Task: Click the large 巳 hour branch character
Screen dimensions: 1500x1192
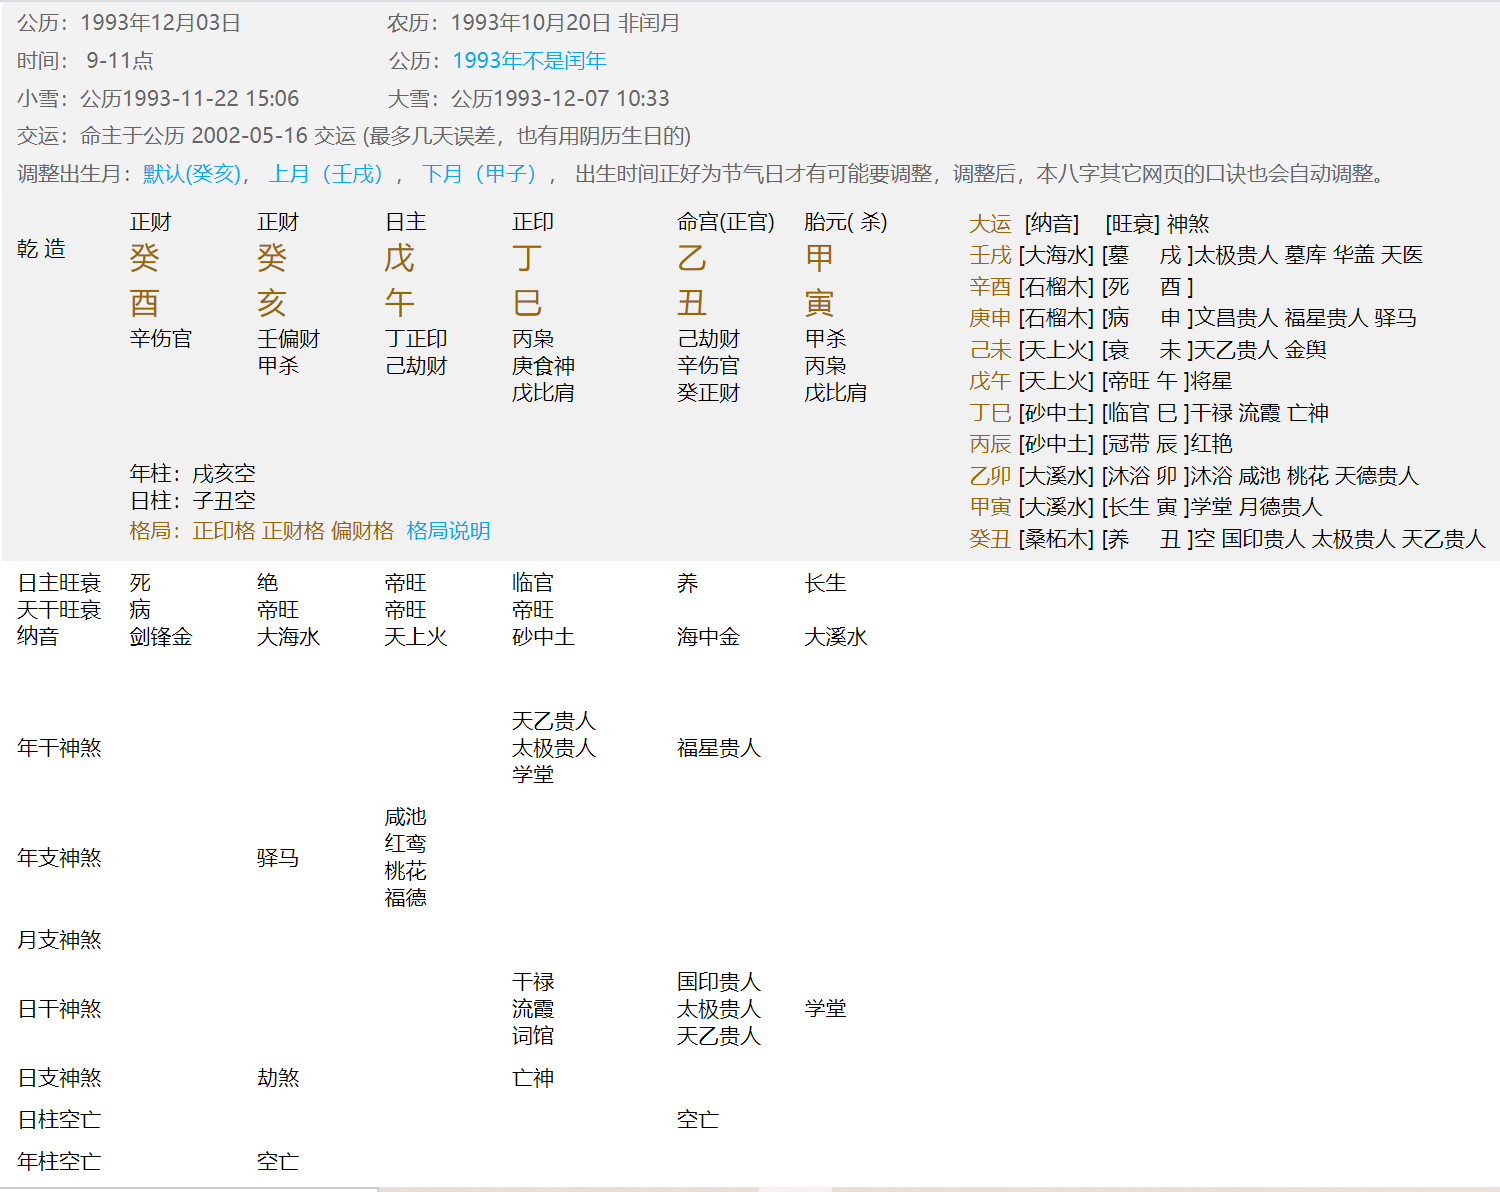Action: click(527, 303)
